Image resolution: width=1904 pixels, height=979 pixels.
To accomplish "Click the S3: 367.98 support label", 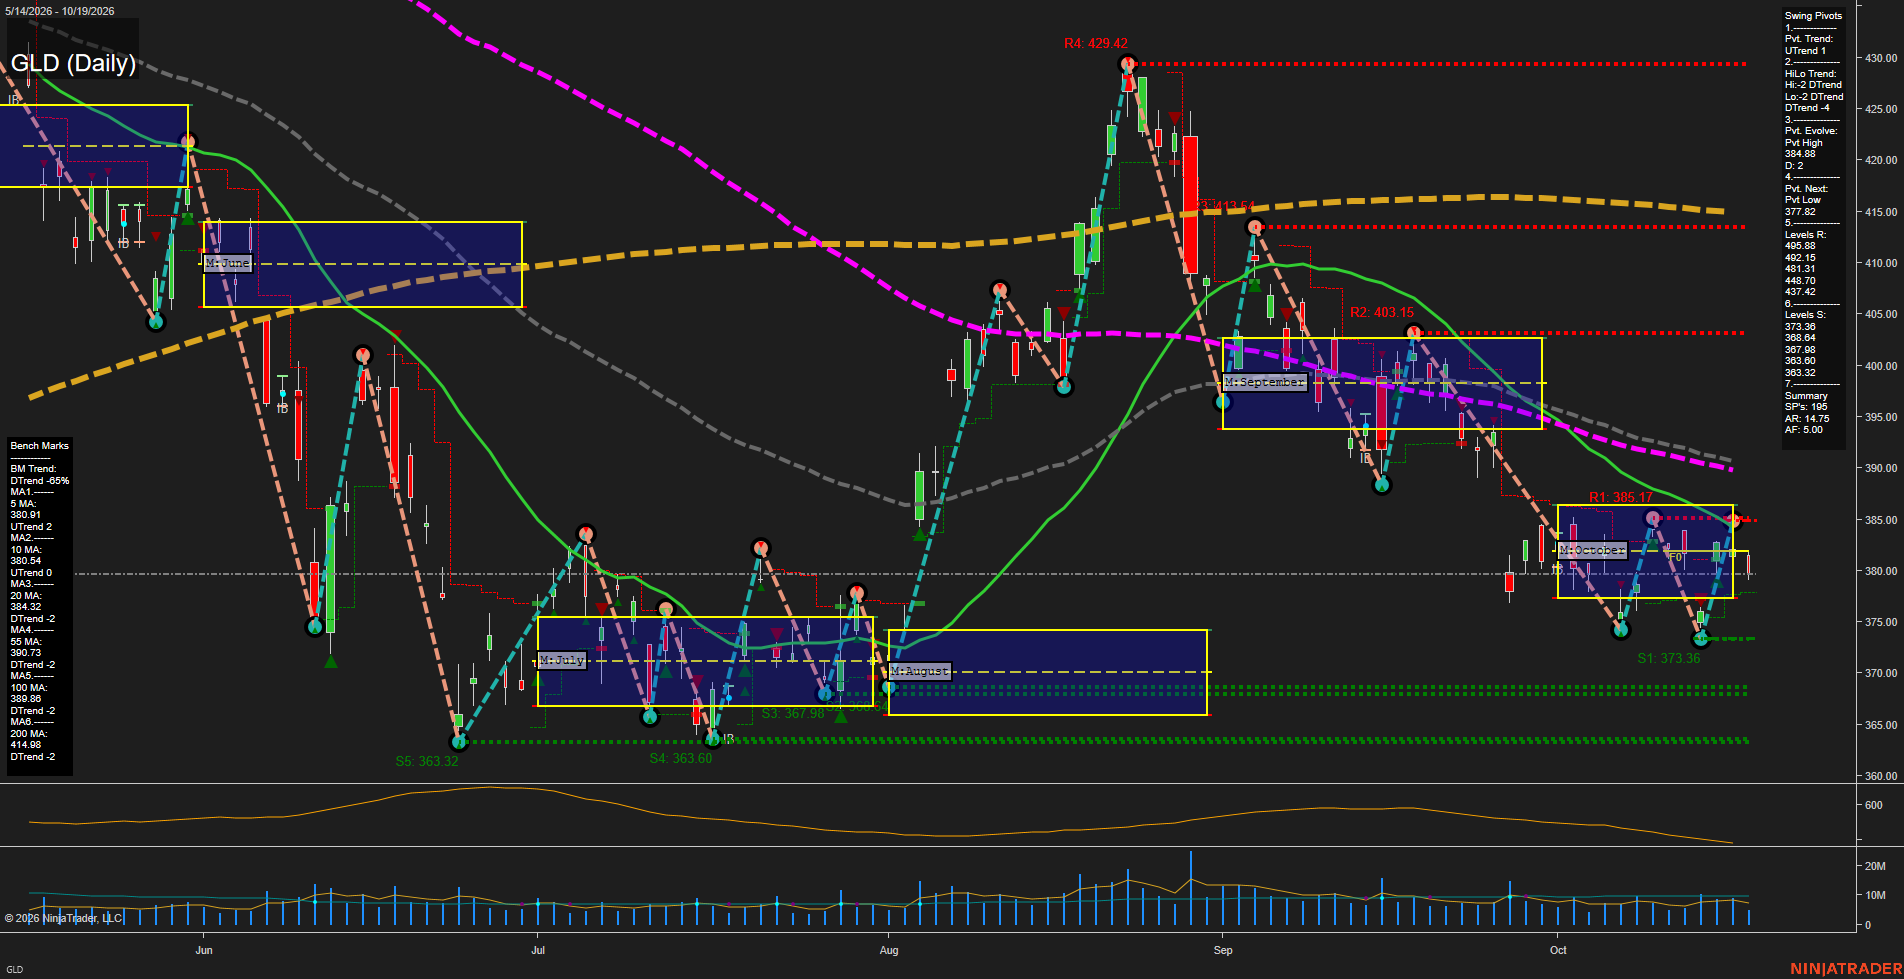I will pyautogui.click(x=793, y=713).
